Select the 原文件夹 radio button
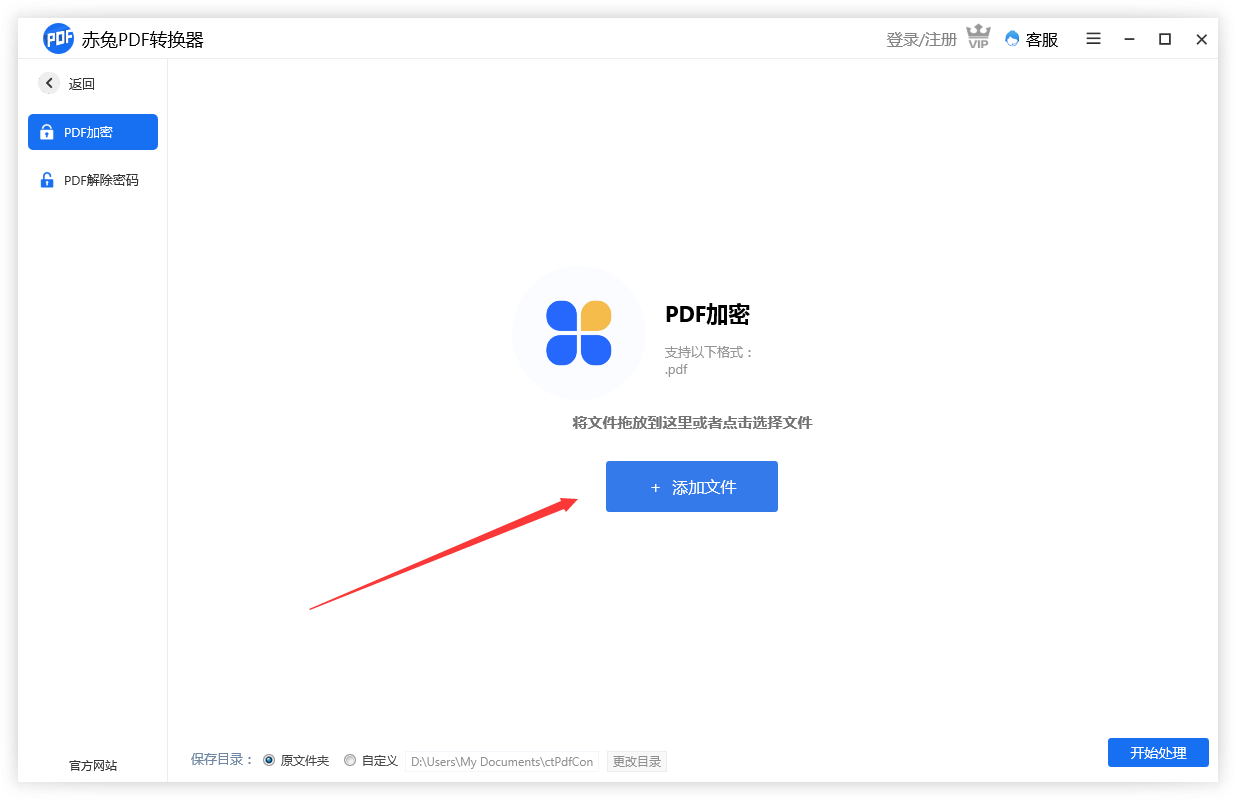The width and height of the screenshot is (1236, 800). point(269,760)
